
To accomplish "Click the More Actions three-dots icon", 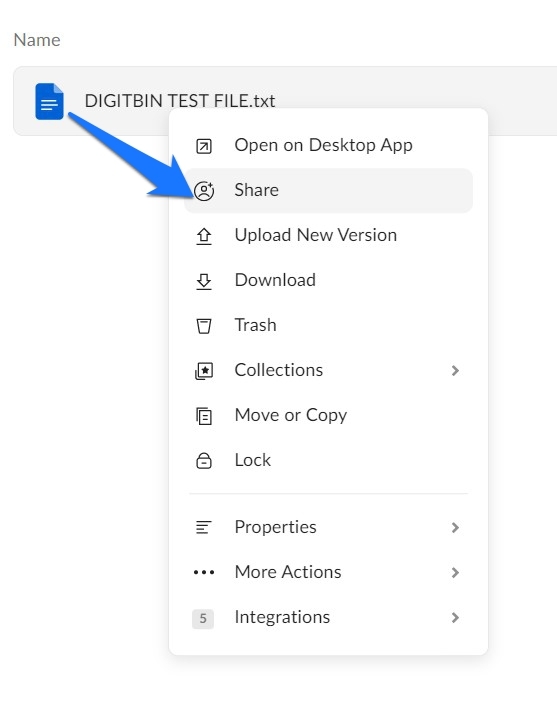I will pyautogui.click(x=204, y=572).
